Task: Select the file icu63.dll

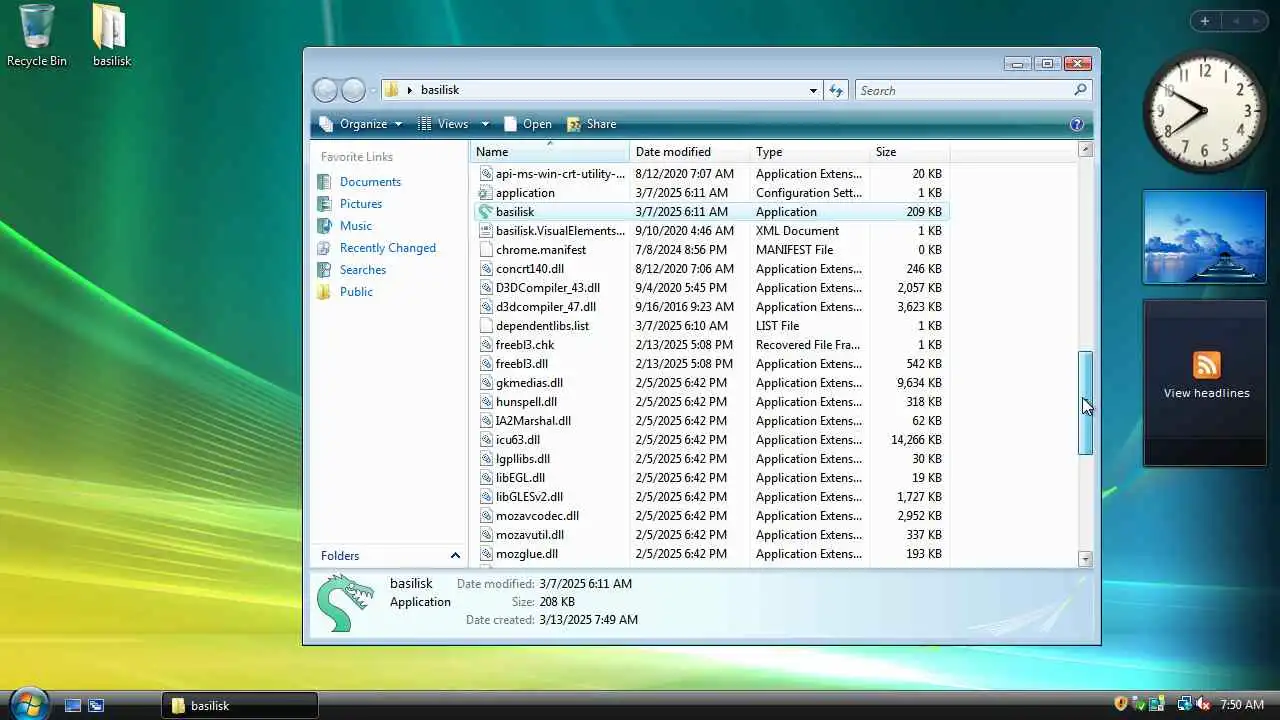Action: click(518, 440)
